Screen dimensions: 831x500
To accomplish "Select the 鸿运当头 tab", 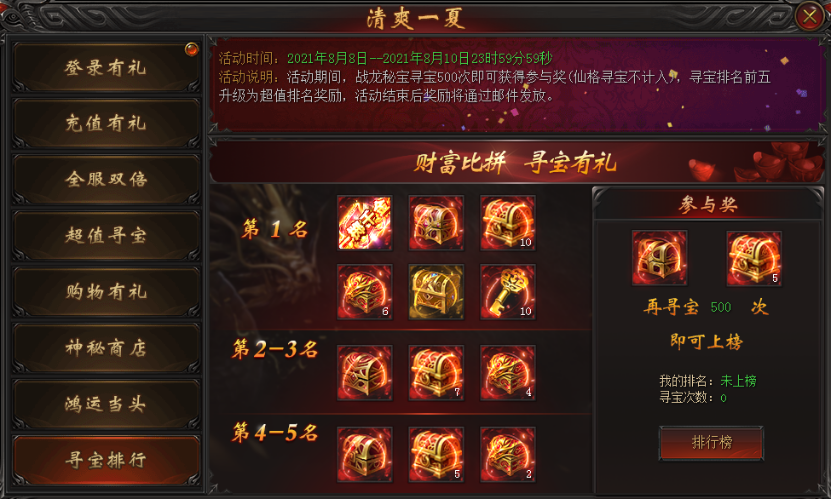I will 106,404.
